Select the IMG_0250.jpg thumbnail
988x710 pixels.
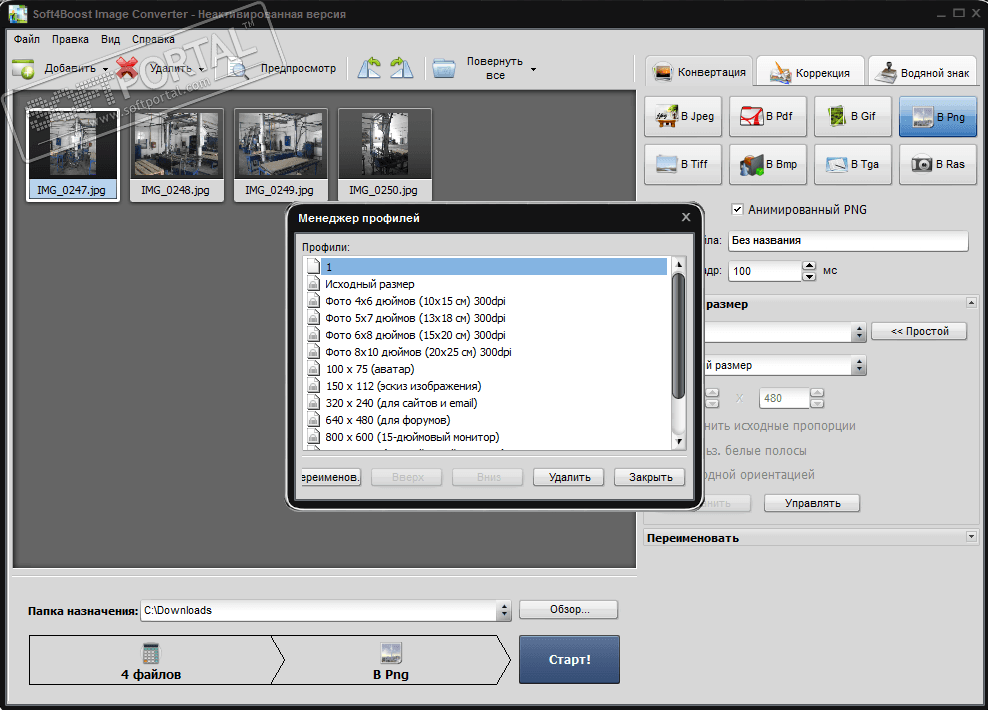(384, 155)
